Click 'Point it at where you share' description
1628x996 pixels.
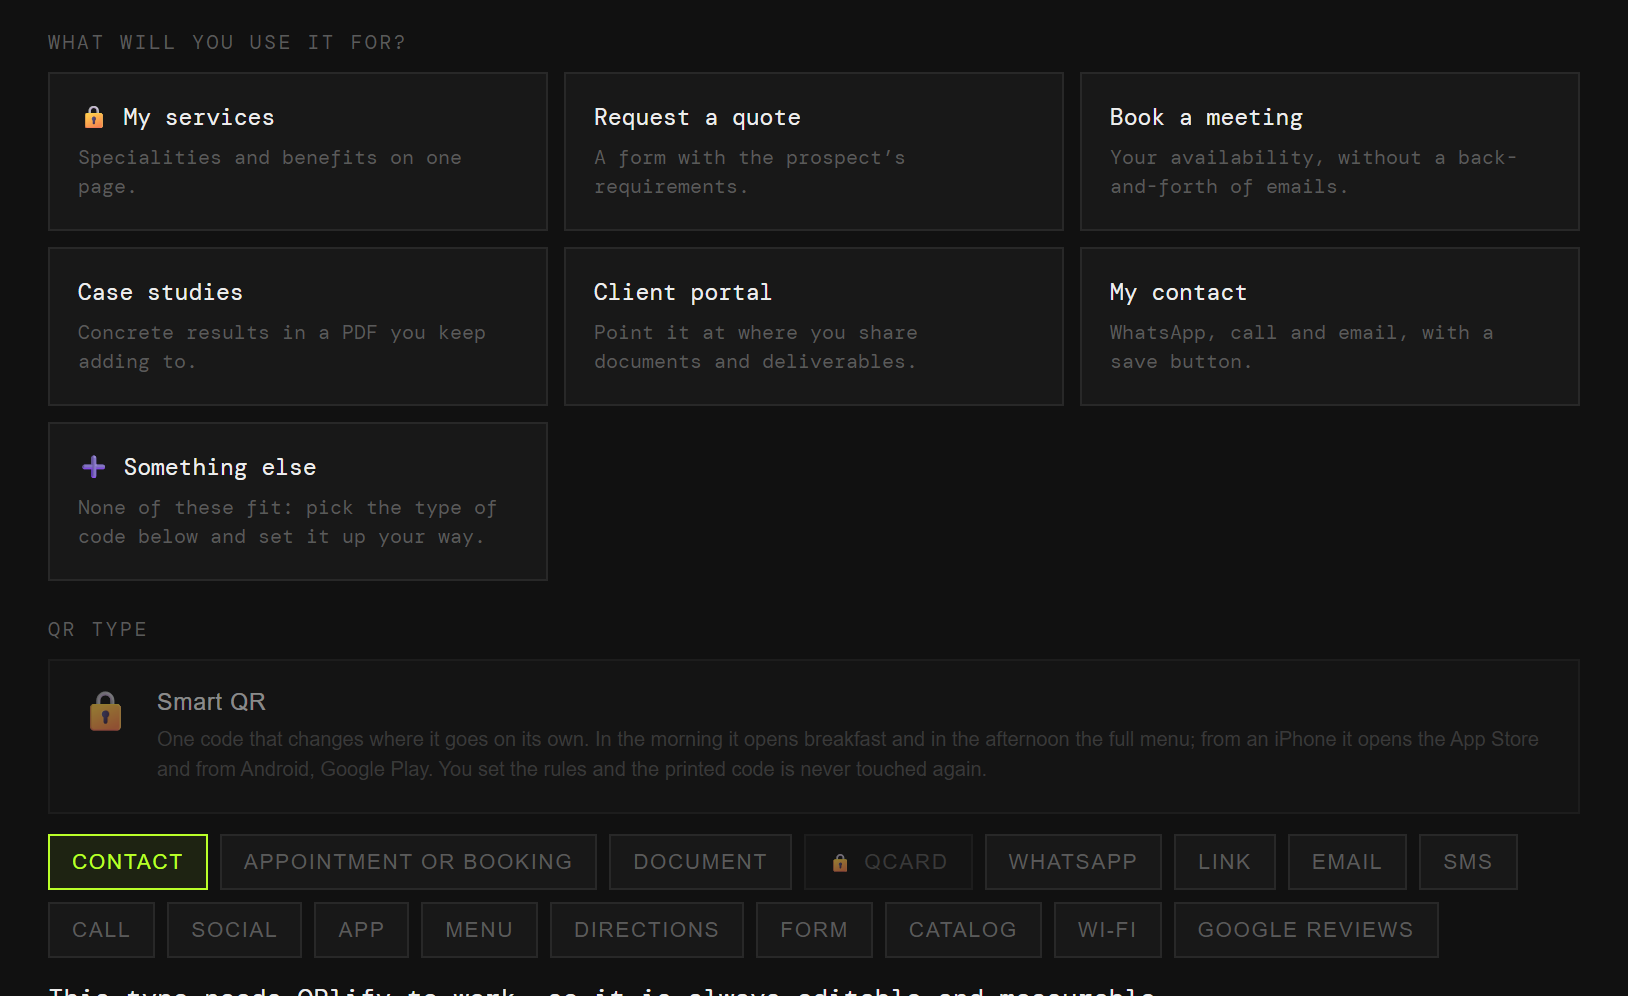coord(756,347)
